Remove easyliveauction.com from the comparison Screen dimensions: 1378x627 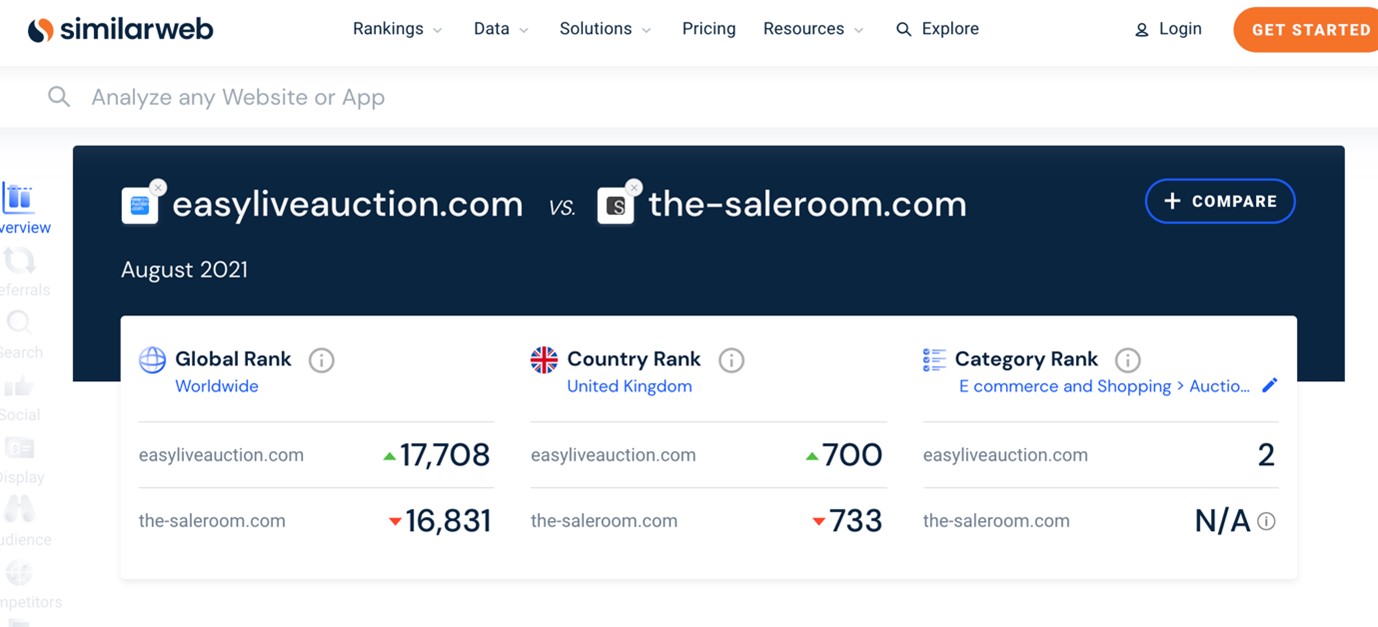(x=158, y=187)
